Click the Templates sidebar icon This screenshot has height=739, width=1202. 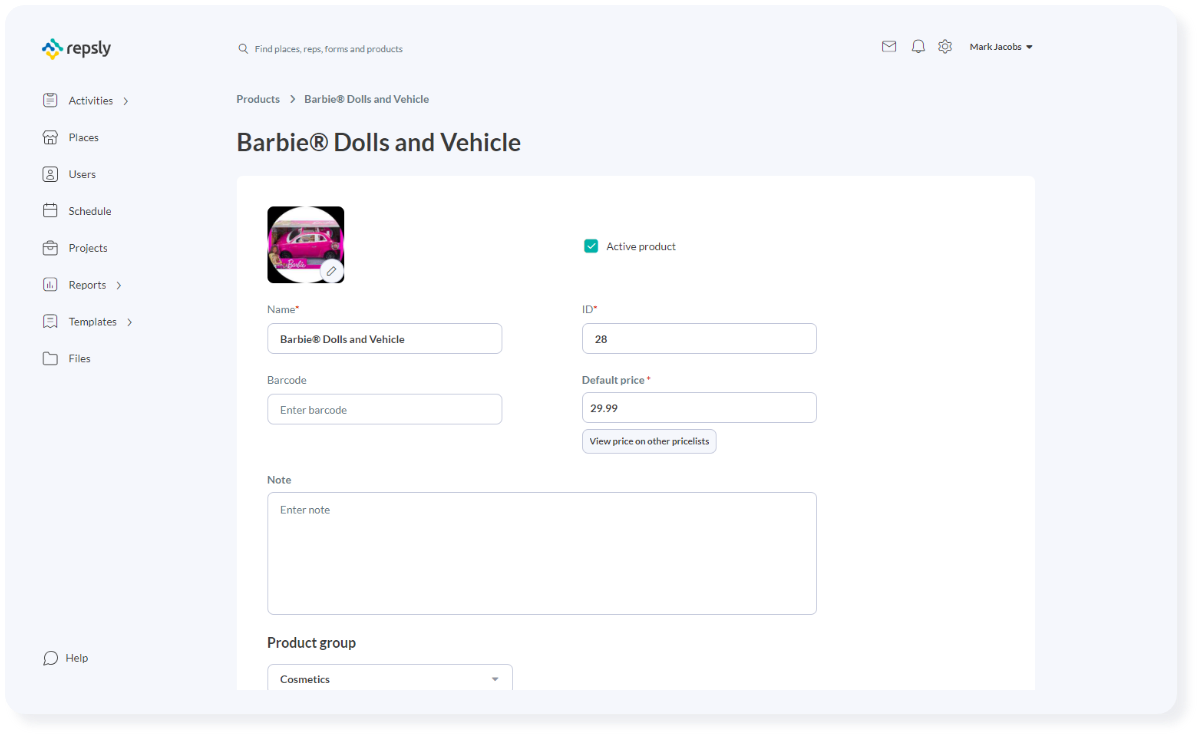[x=50, y=322]
